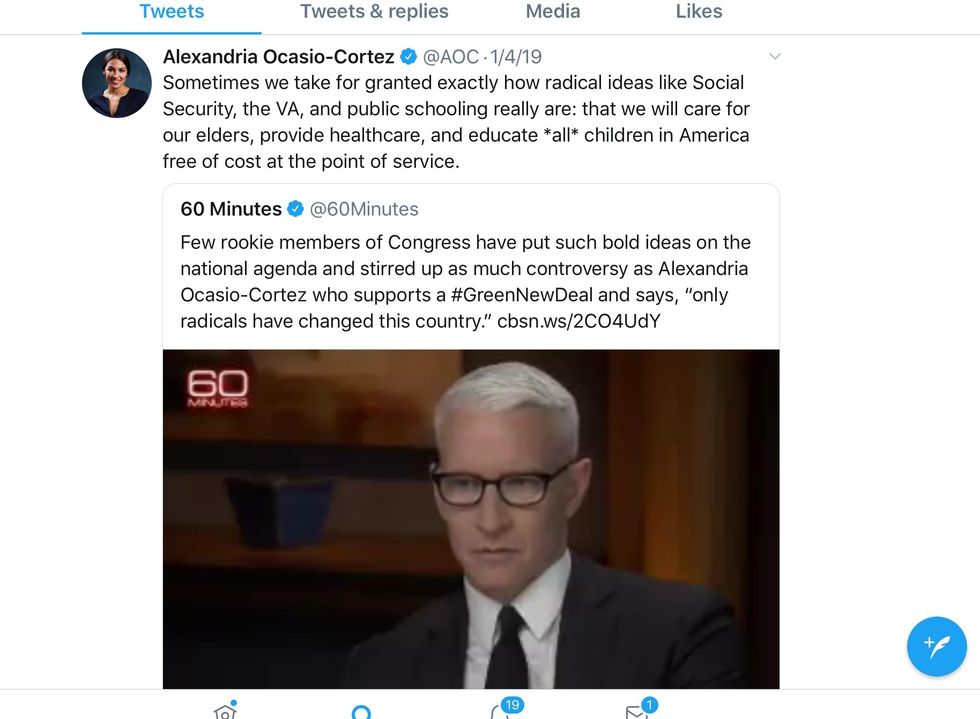
Task: Click 60 Minutes verified badge icon
Action: click(x=296, y=209)
